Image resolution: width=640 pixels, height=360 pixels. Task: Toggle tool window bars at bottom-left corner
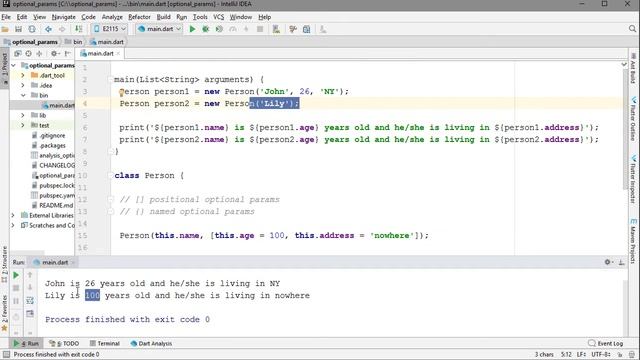click(6, 354)
